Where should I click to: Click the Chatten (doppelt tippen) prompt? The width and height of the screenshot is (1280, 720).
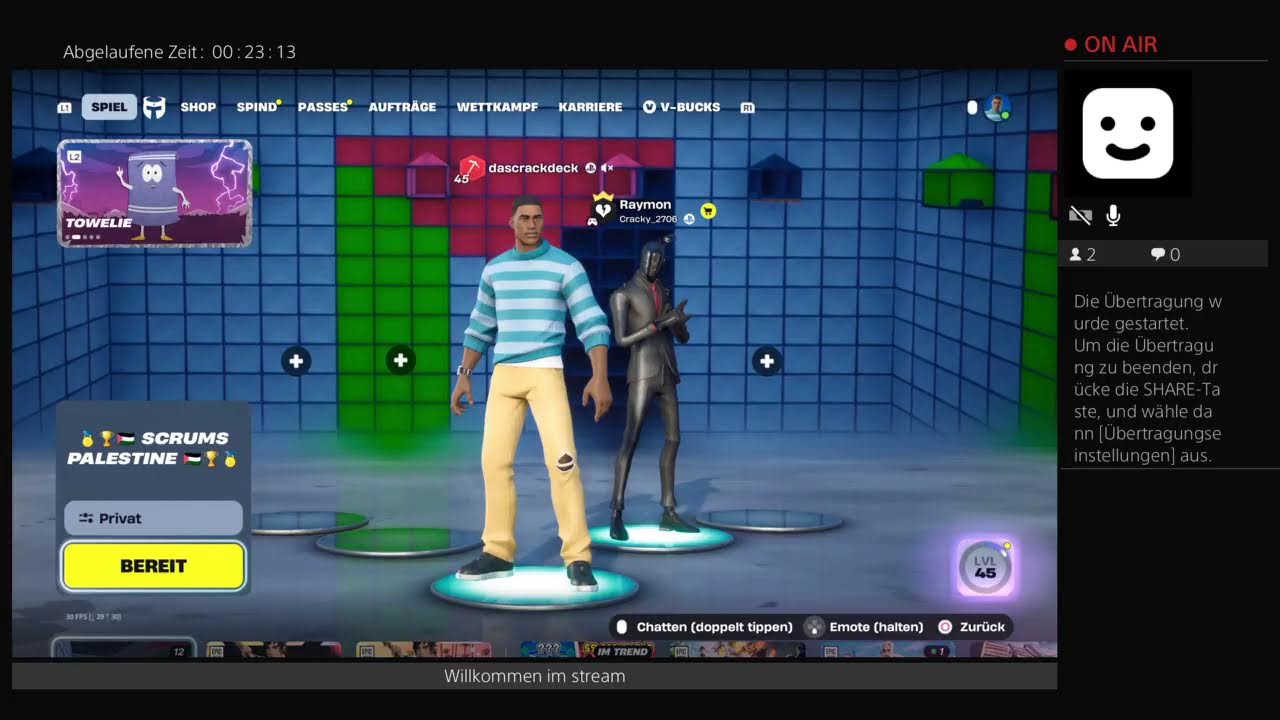(715, 627)
